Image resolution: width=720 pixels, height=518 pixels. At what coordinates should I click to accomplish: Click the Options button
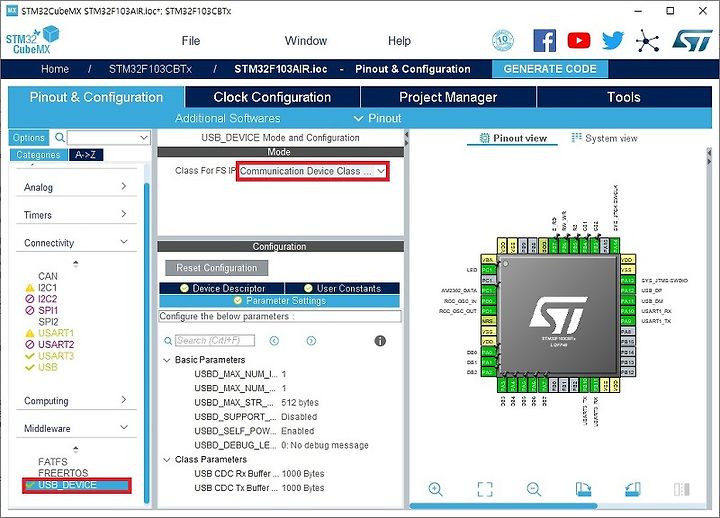[x=28, y=138]
